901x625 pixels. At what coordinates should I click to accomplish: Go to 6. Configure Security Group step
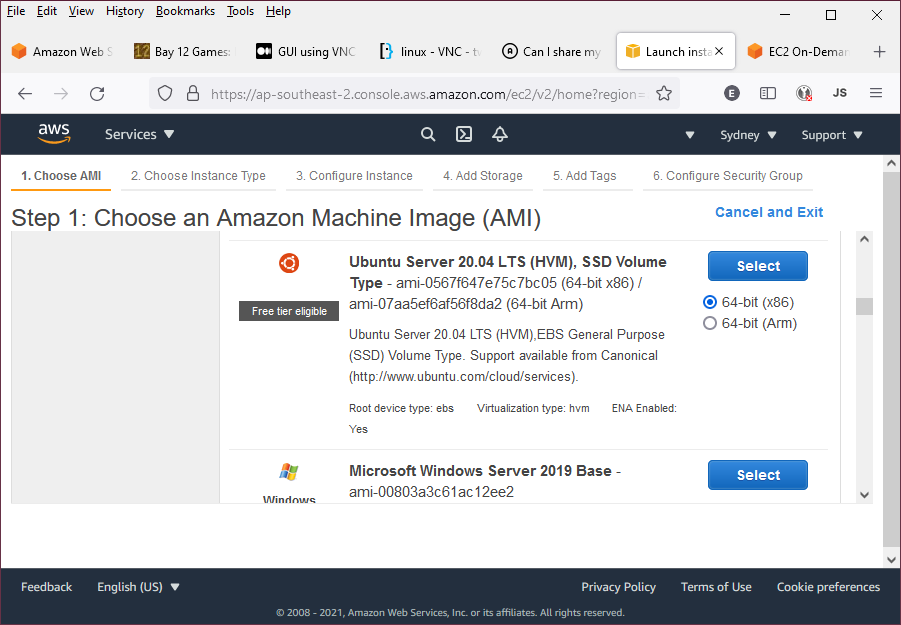click(727, 176)
